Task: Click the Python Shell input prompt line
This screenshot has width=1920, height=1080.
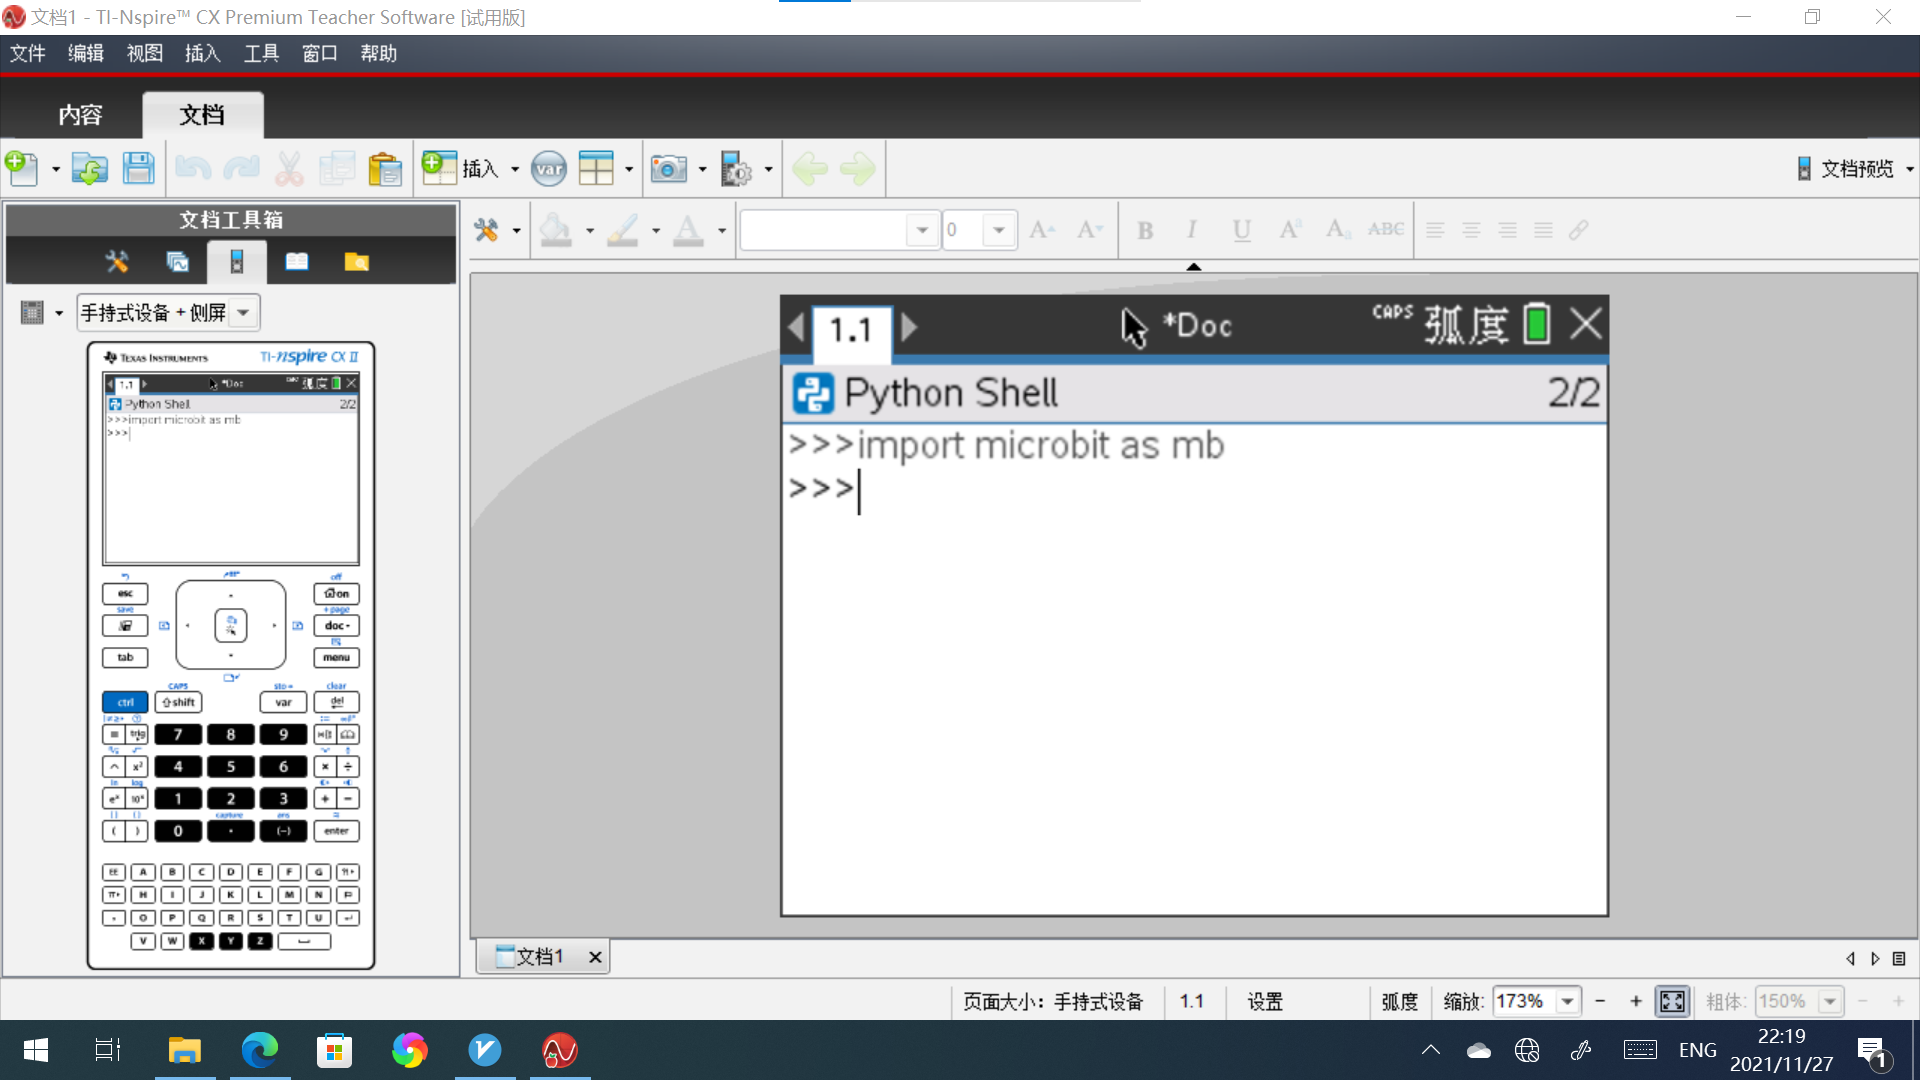Action: point(1194,488)
